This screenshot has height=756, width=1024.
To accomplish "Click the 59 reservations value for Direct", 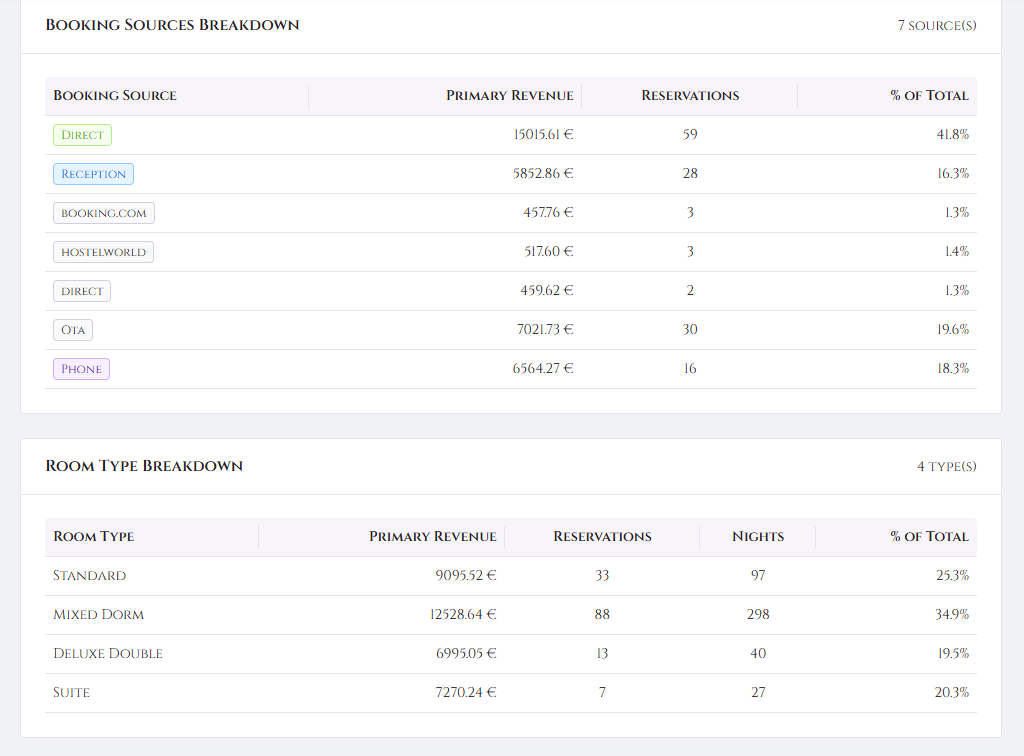I will point(690,134).
